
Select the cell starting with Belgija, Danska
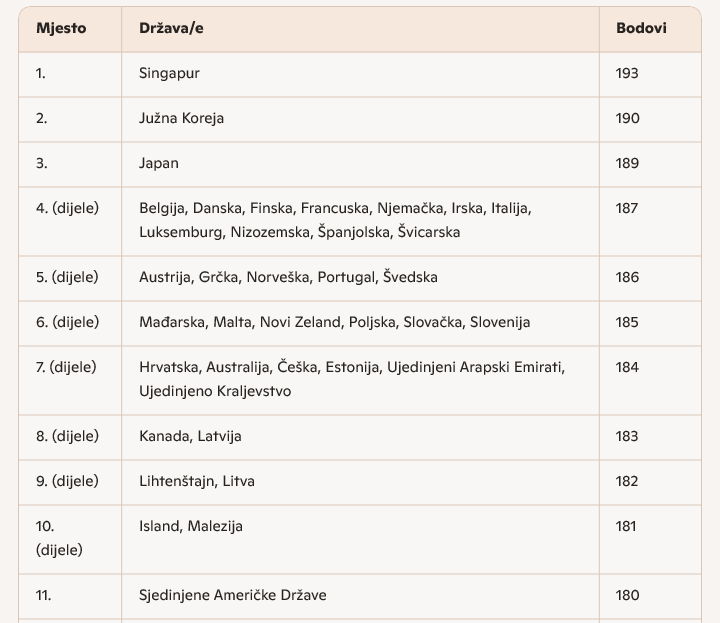335,220
